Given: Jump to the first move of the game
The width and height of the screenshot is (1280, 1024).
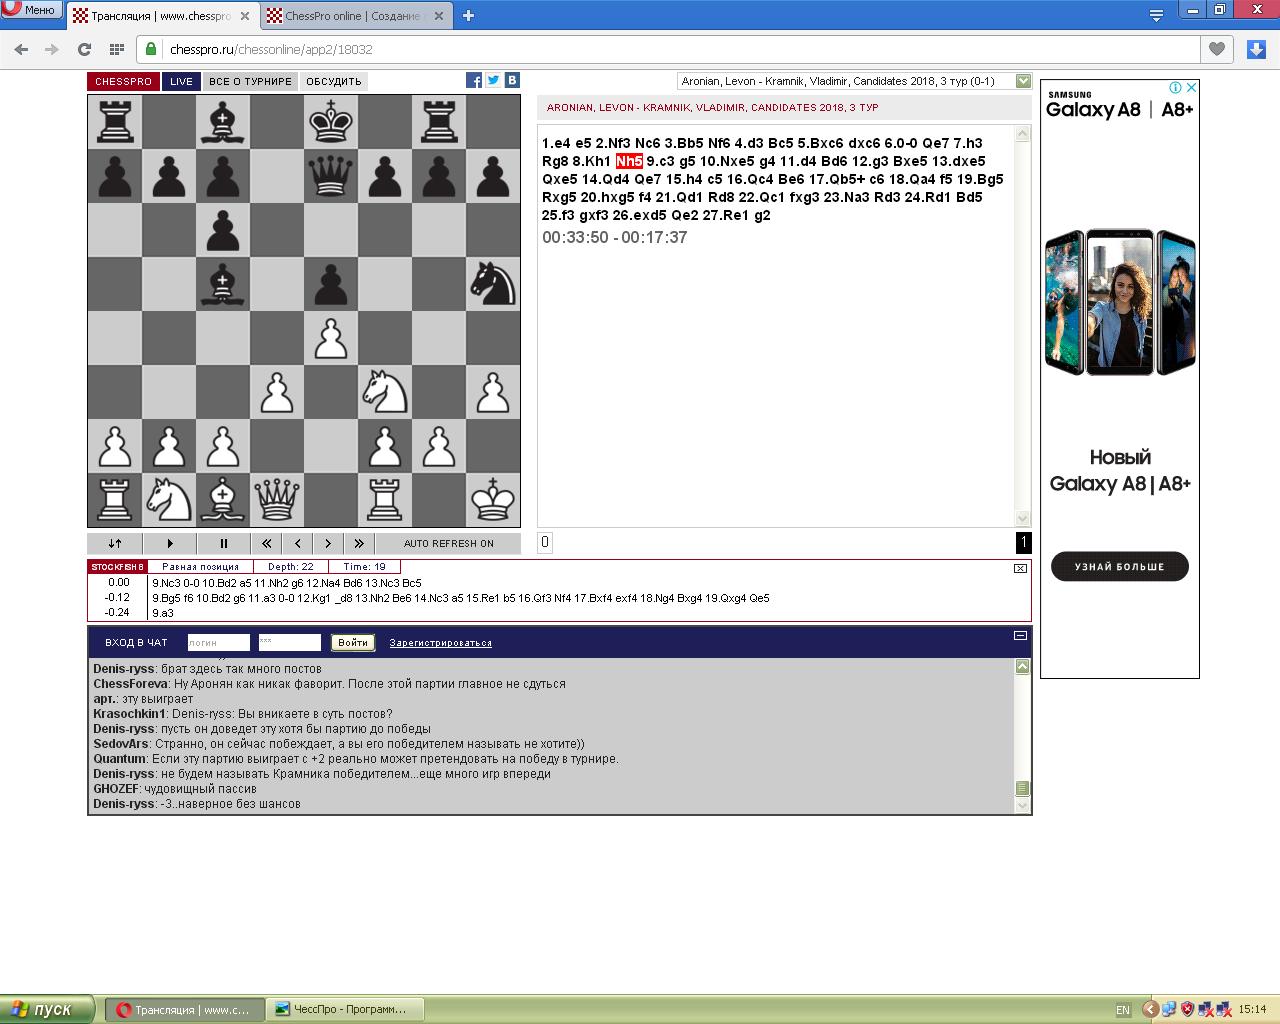Looking at the screenshot, I should [266, 544].
